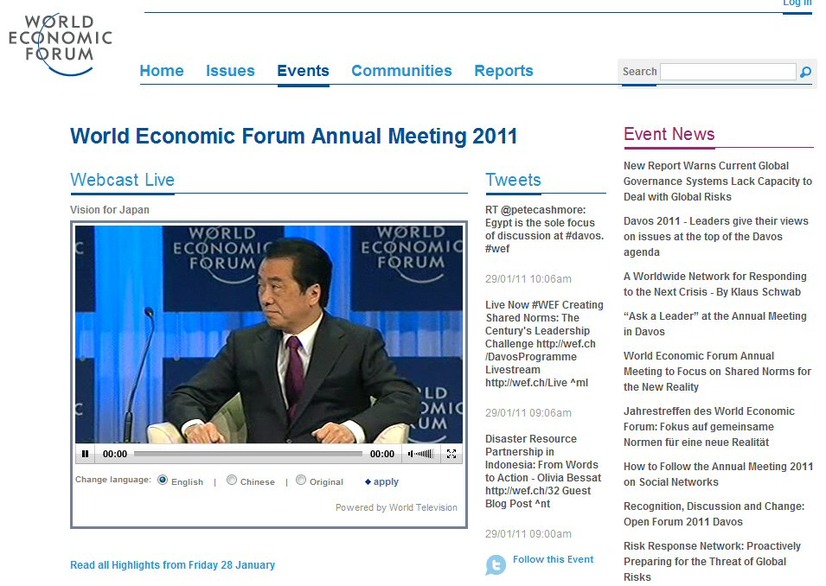Click the Vision for Japan caption
826x586 pixels.
pos(110,210)
